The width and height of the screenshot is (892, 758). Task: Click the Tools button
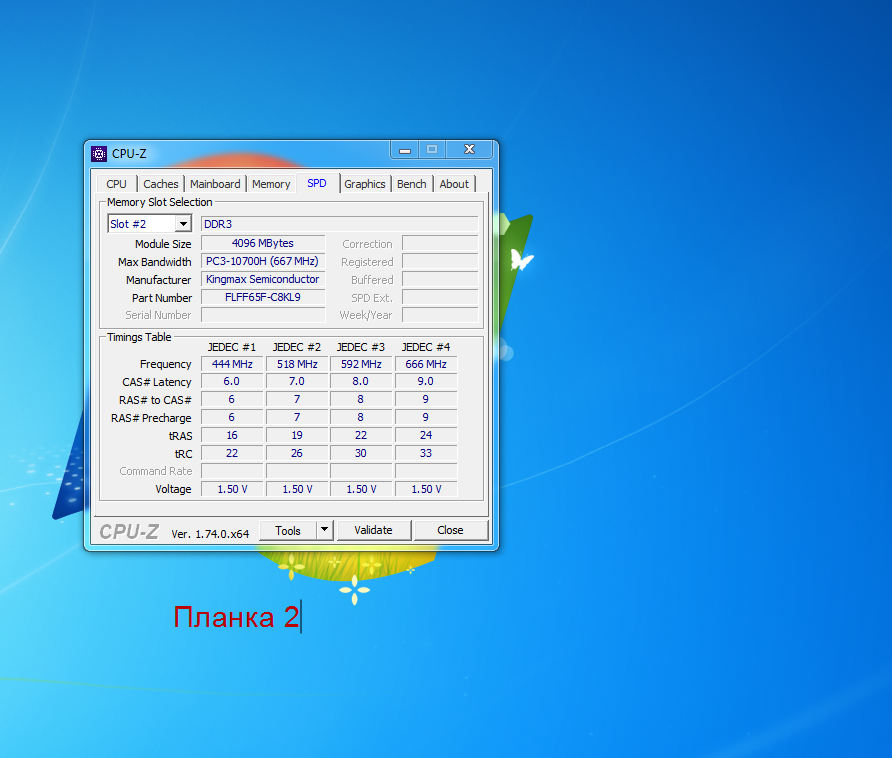click(288, 530)
